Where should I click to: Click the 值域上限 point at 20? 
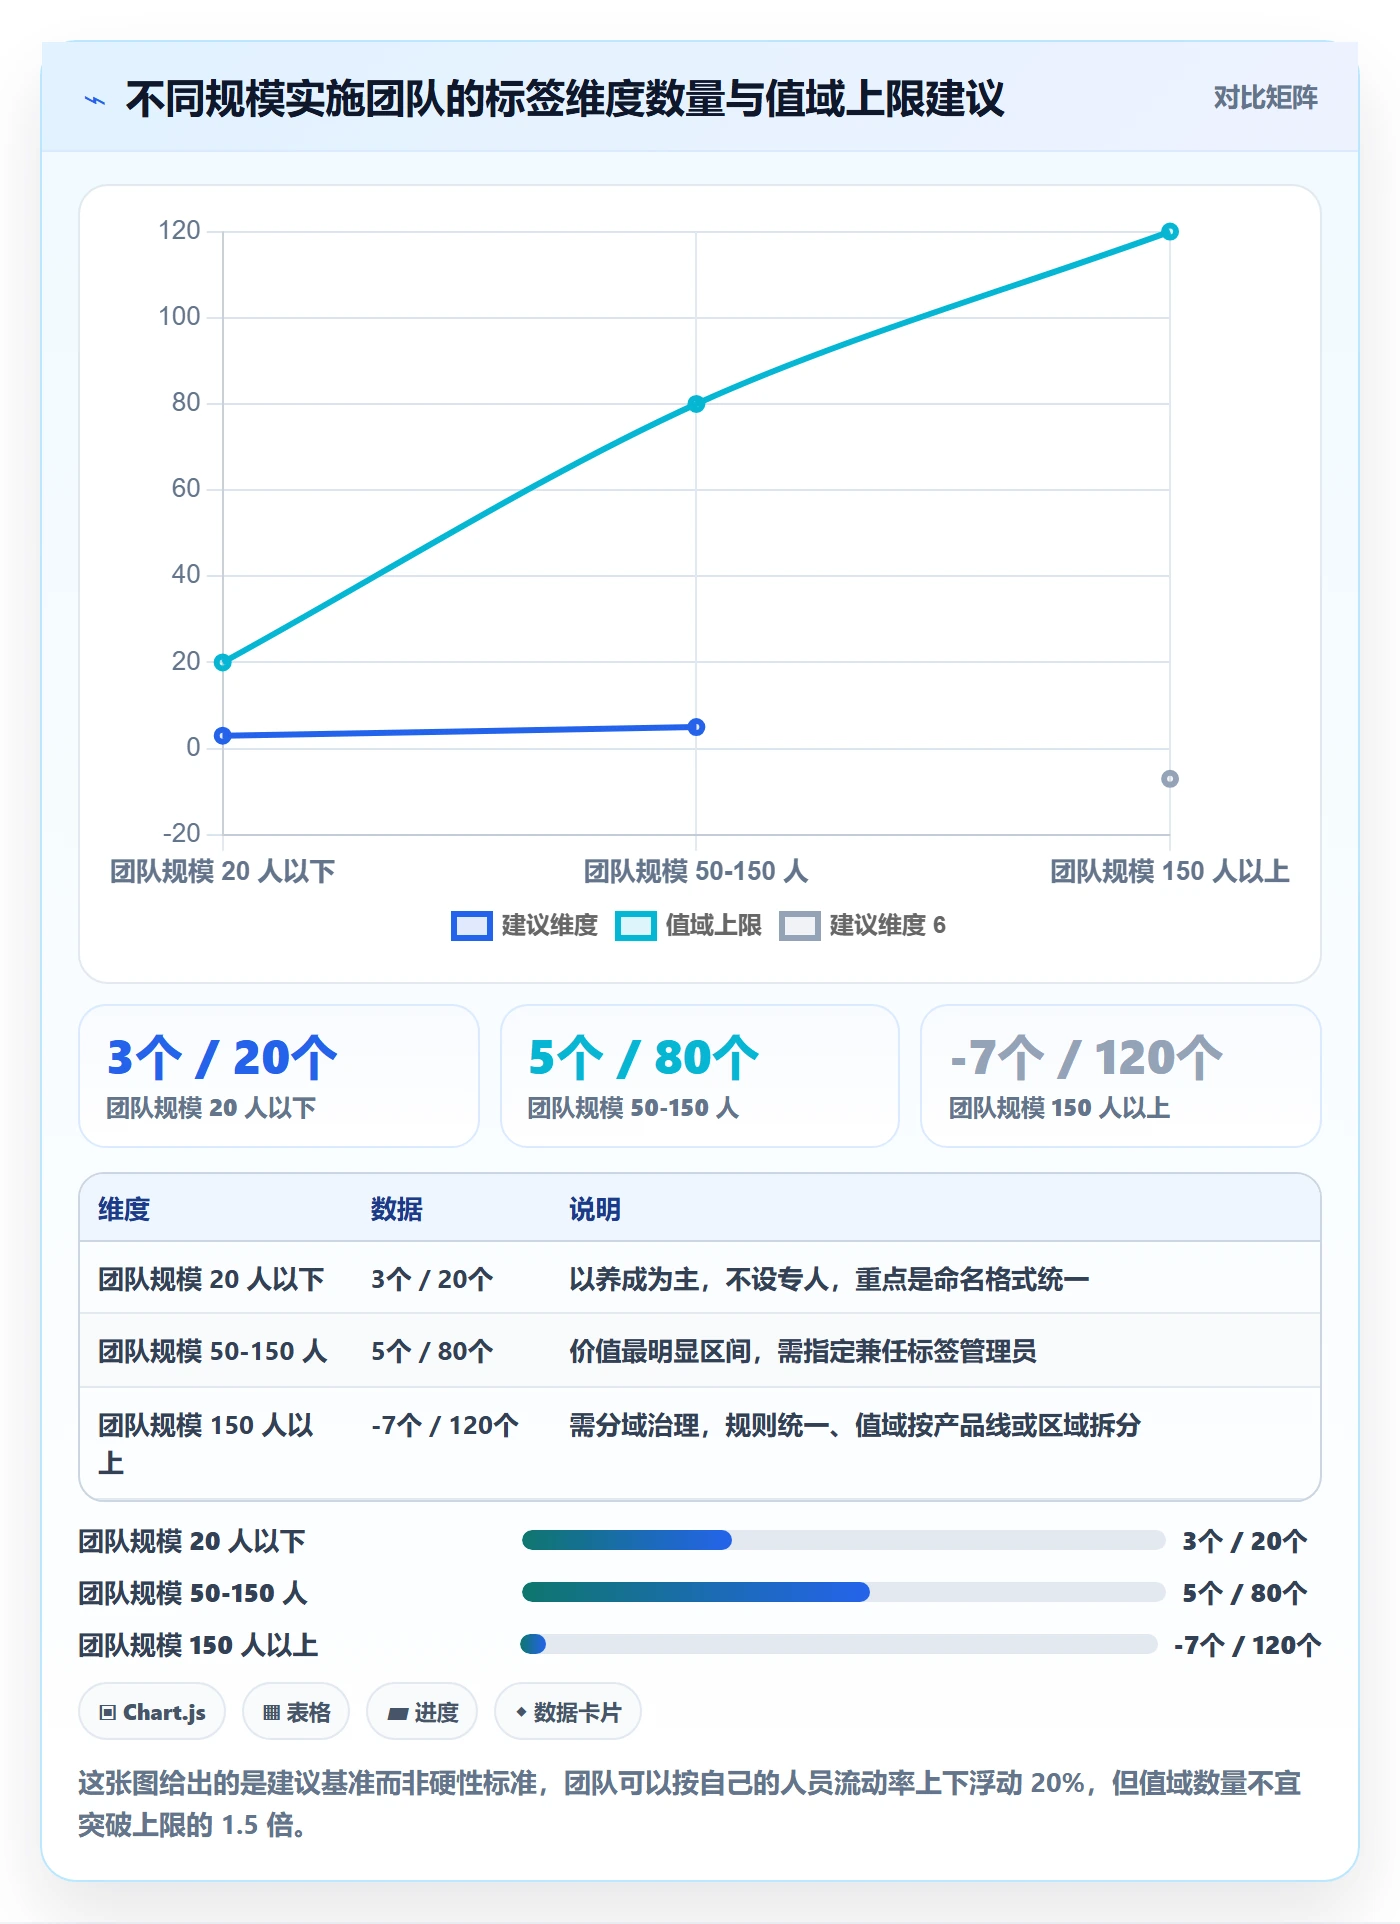point(223,662)
